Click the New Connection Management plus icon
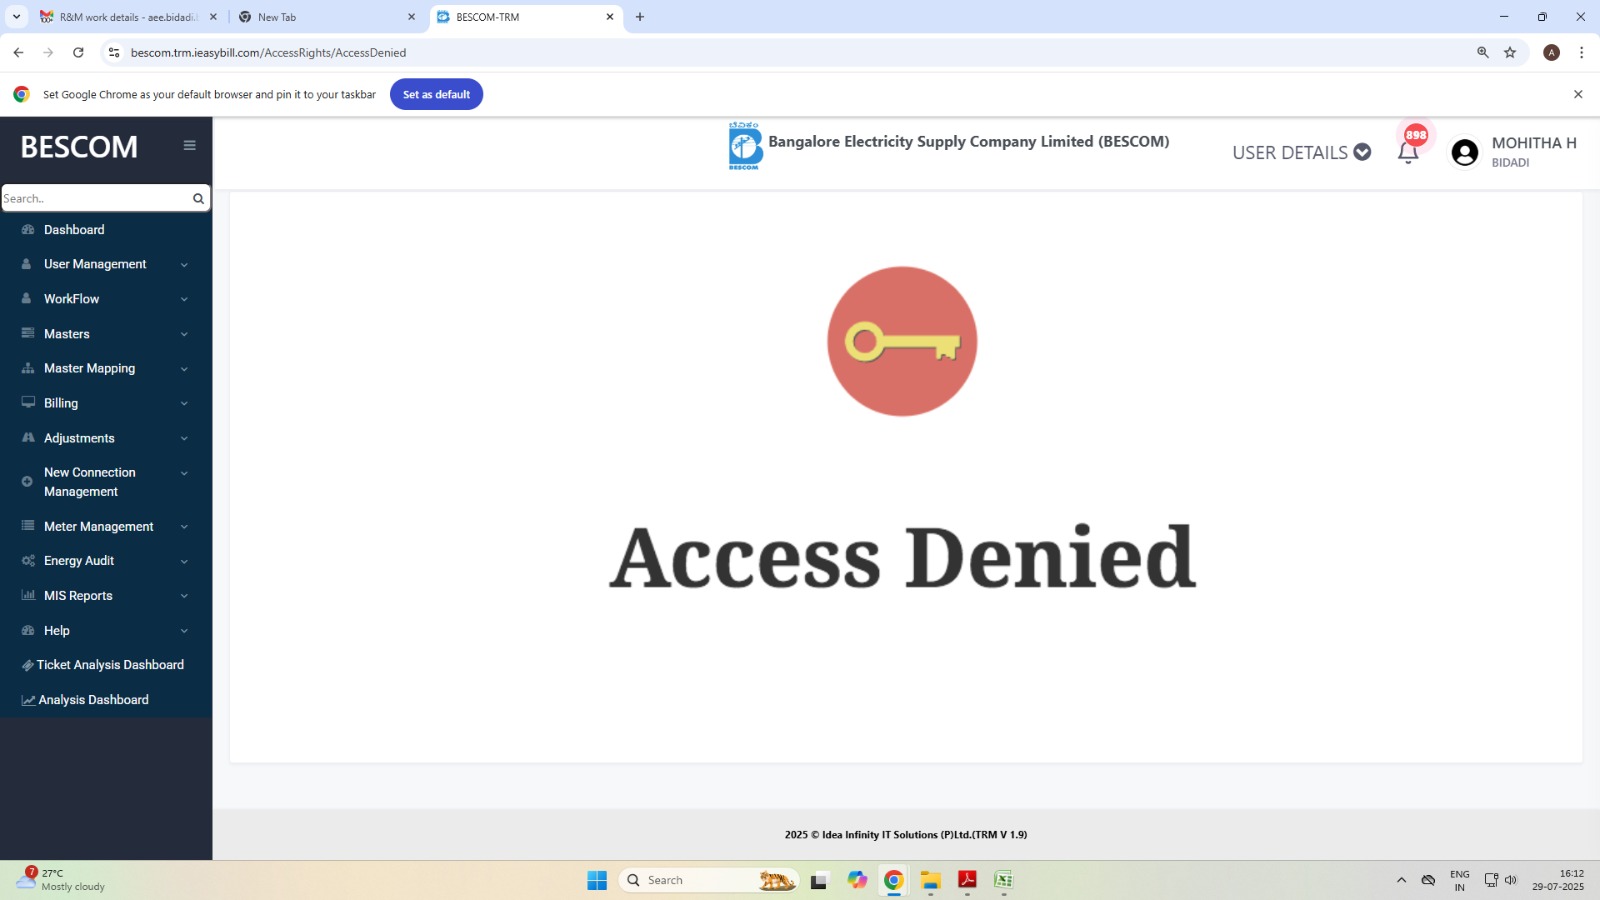This screenshot has height=900, width=1600. (x=27, y=481)
